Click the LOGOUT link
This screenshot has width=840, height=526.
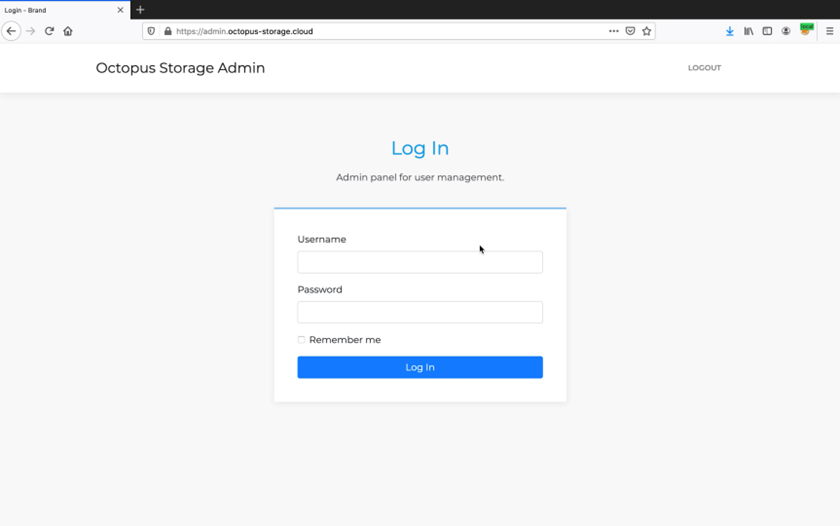(x=704, y=68)
